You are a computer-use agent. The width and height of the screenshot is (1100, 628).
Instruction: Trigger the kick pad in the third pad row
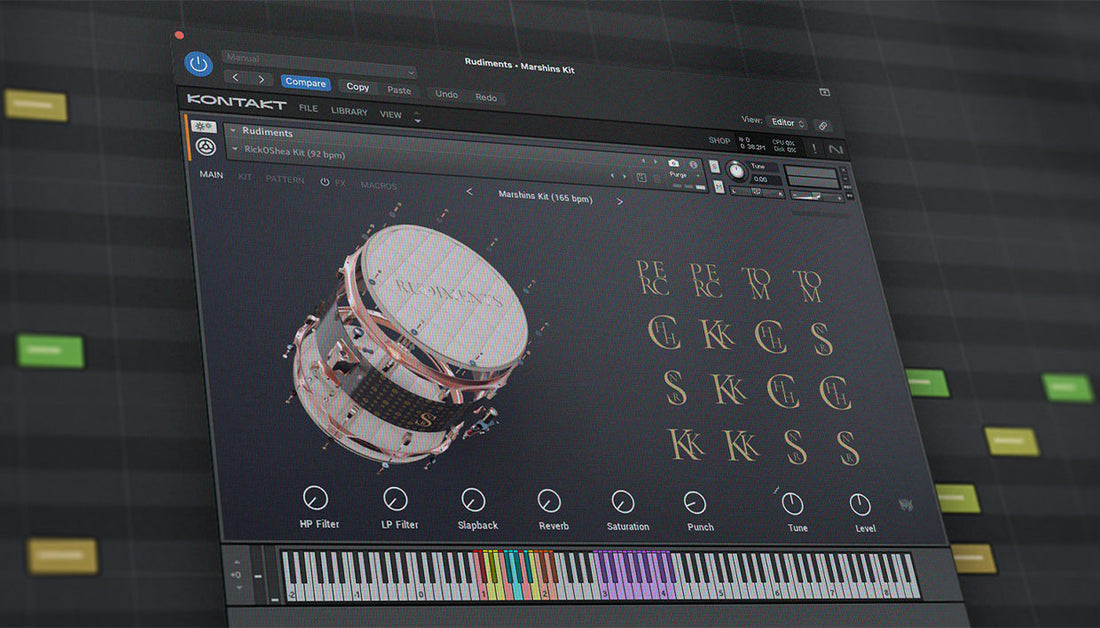(729, 389)
